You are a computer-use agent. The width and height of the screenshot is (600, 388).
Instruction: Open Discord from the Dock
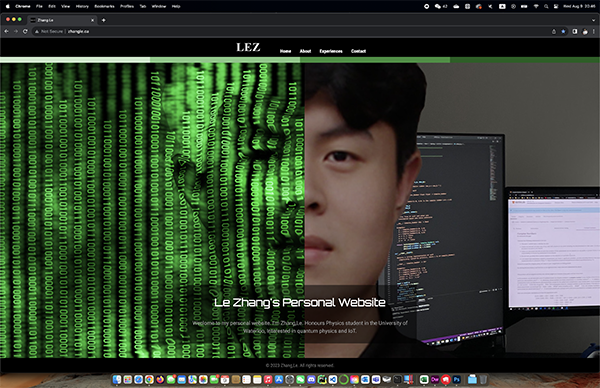(x=311, y=379)
